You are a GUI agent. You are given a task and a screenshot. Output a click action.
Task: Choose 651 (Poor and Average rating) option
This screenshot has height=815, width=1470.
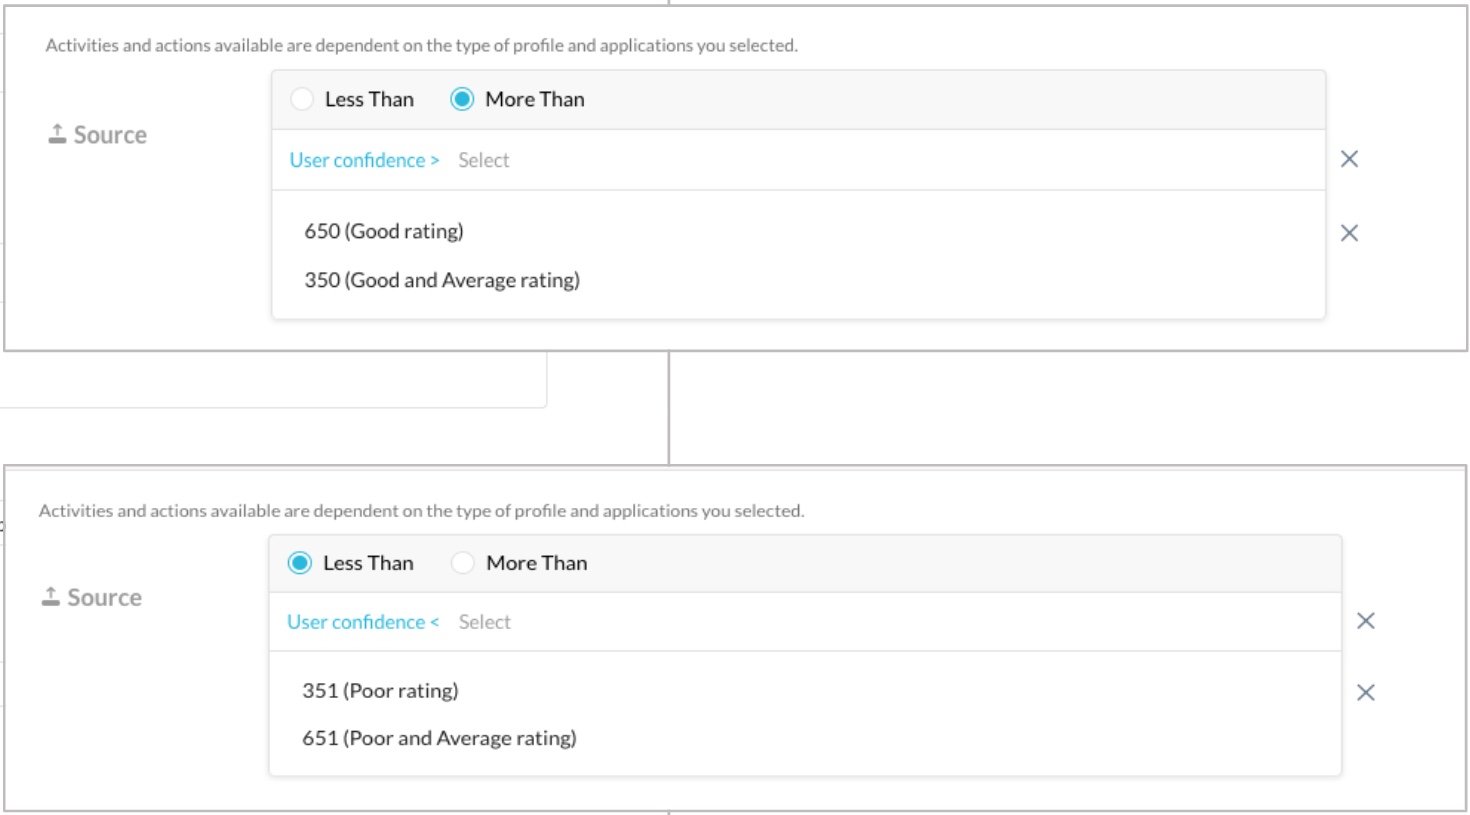pyautogui.click(x=439, y=738)
